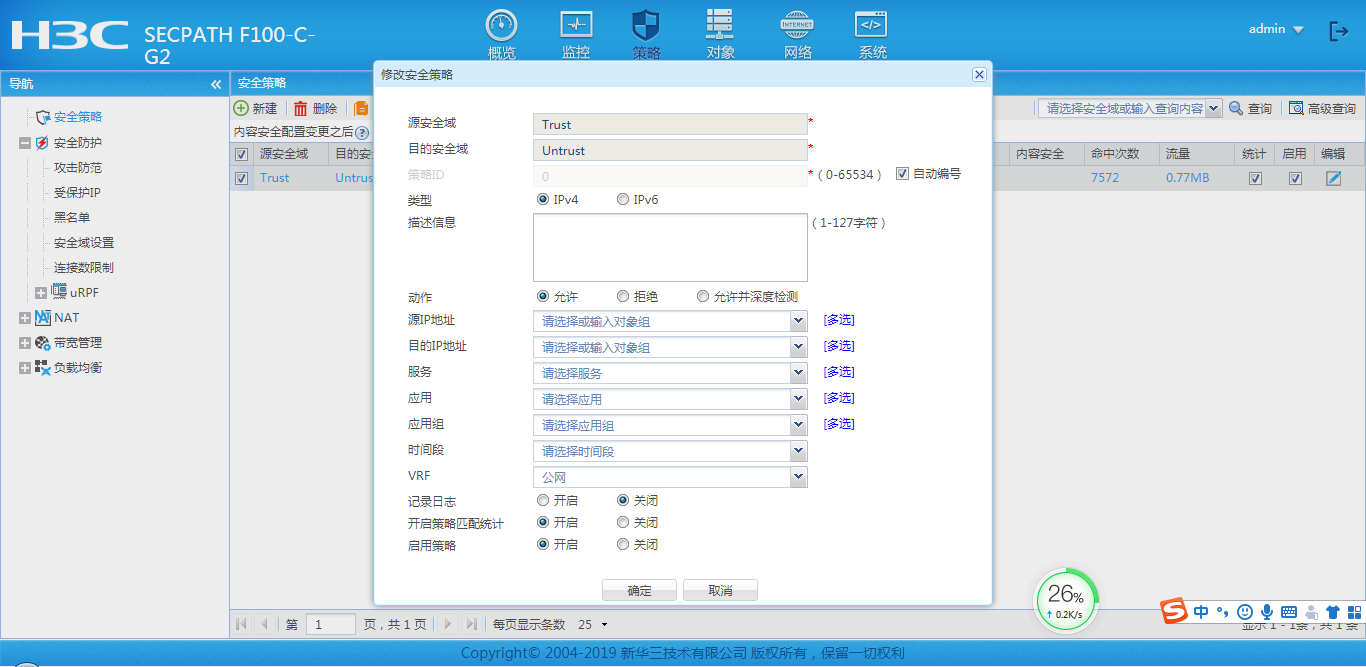Click 多选 link for 源IP地址
Image resolution: width=1366 pixels, height=667 pixels.
(x=839, y=320)
